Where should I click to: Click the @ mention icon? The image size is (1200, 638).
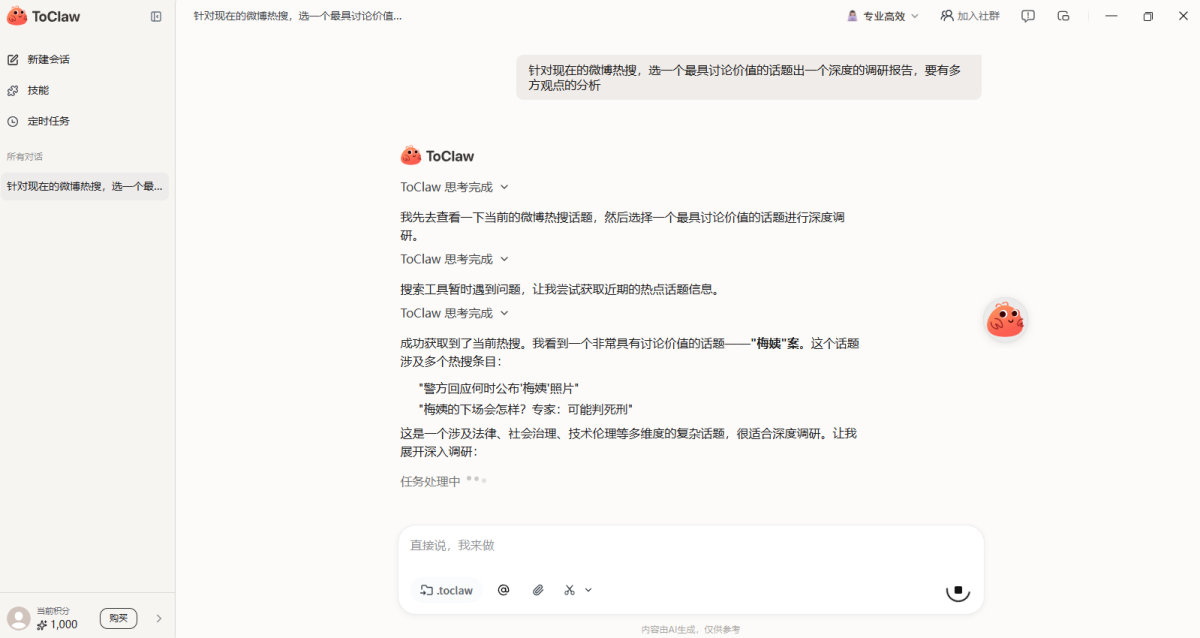click(x=504, y=590)
